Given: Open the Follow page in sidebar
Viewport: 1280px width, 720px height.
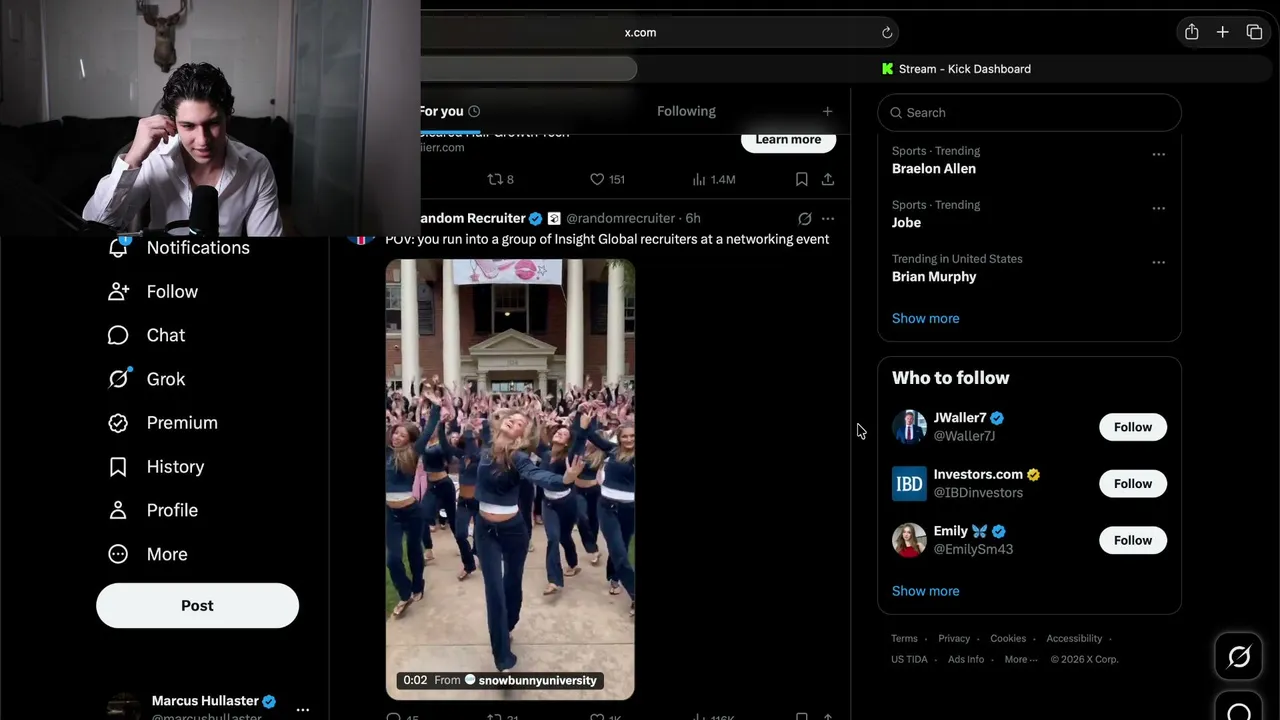Looking at the screenshot, I should click(153, 292).
